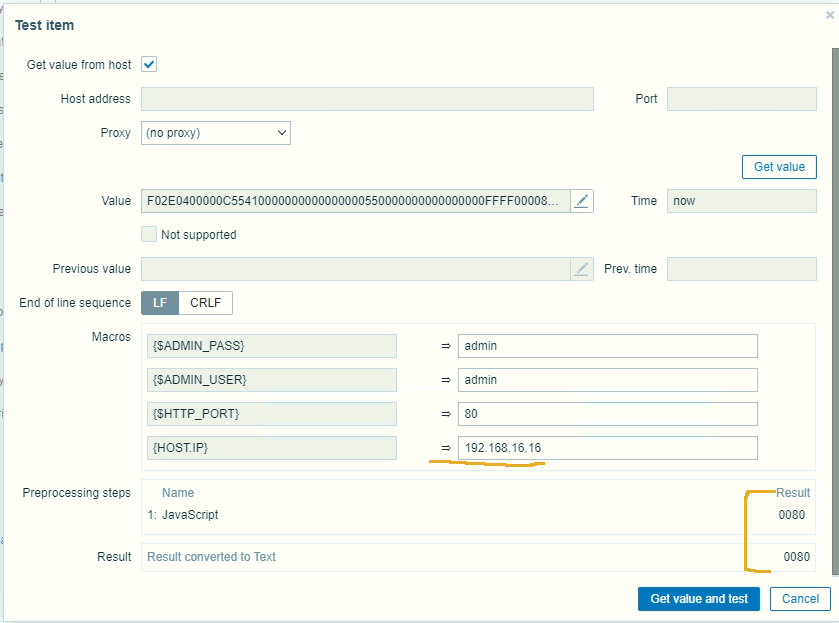Click Get value and test button
839x623 pixels.
point(698,599)
